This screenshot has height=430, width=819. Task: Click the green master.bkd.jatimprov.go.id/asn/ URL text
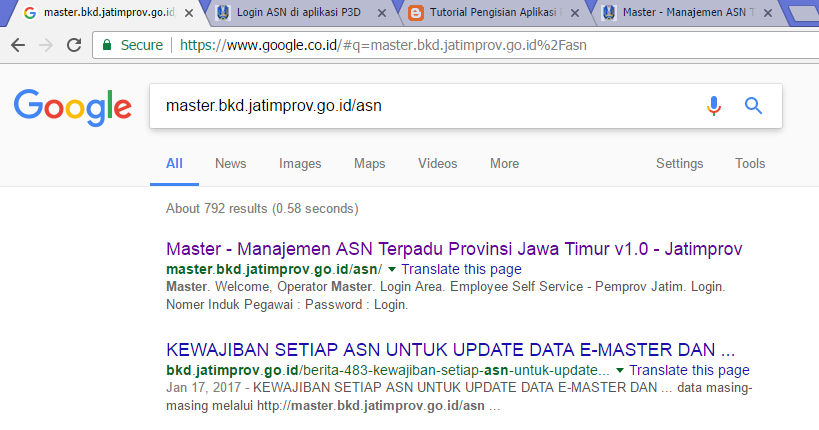(x=274, y=269)
